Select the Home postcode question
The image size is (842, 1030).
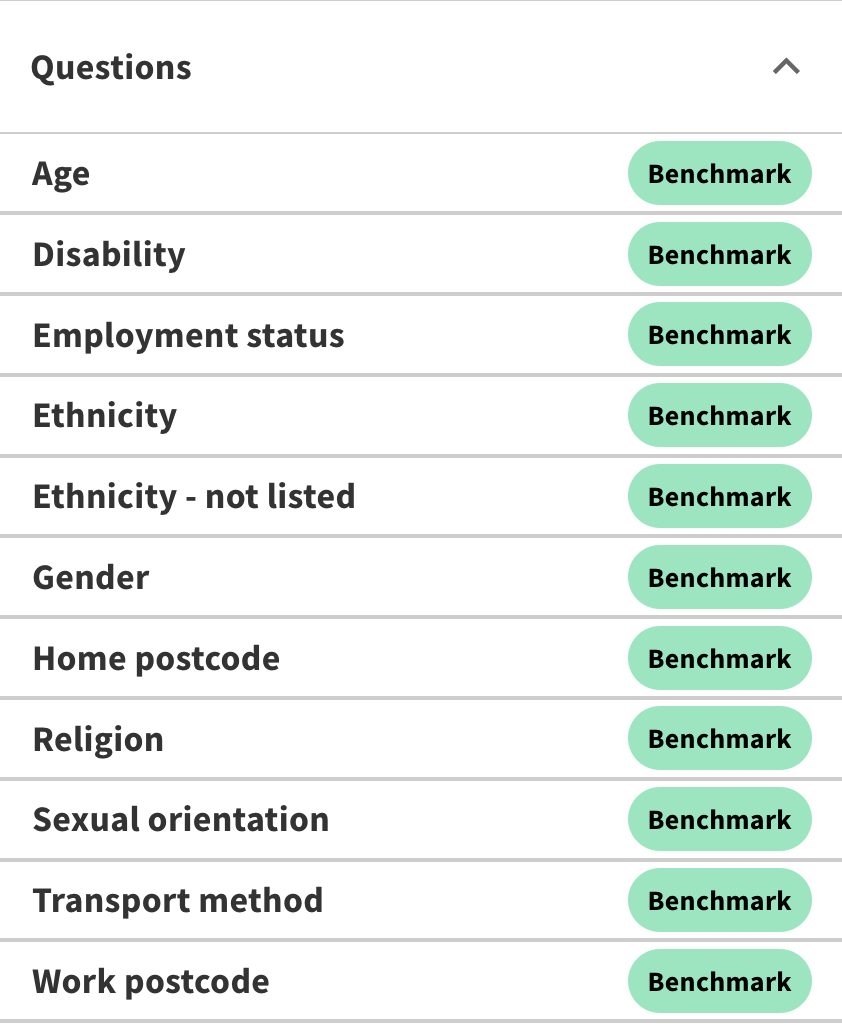tap(156, 659)
